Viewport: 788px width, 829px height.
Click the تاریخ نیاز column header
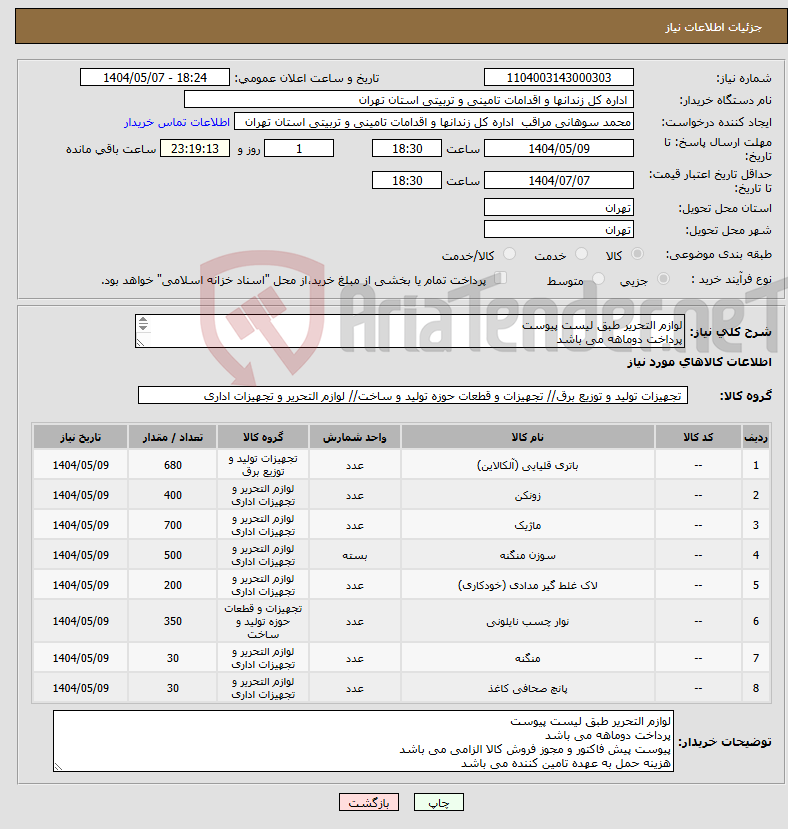[80, 437]
